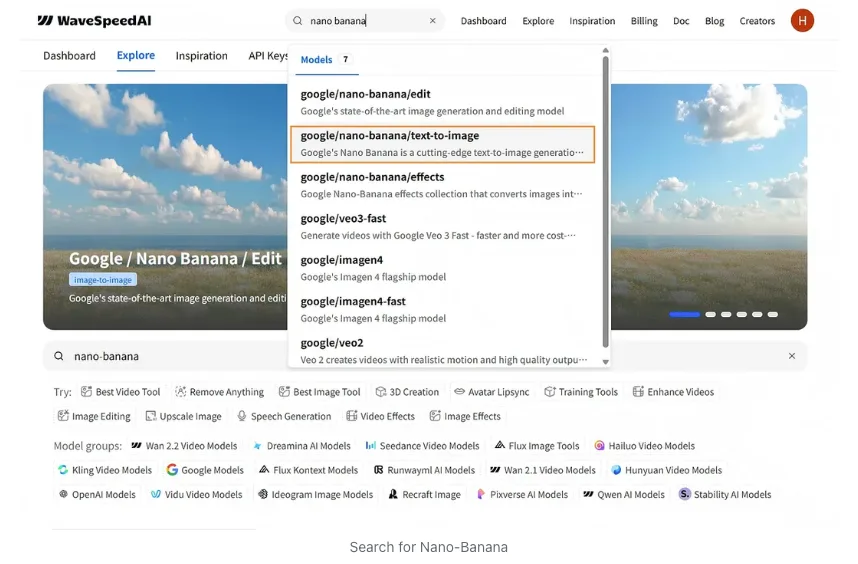Click the down arrow of results scrollbar
This screenshot has height=564, width=858.
(x=605, y=362)
